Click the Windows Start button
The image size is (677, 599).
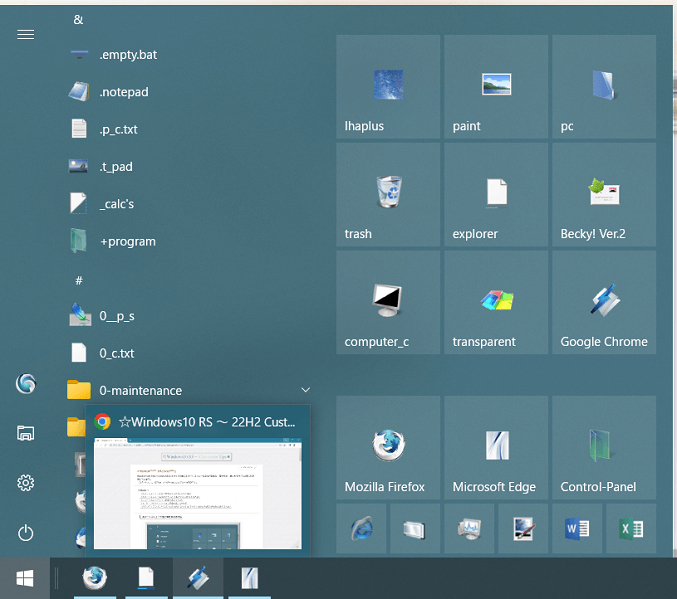[25, 578]
